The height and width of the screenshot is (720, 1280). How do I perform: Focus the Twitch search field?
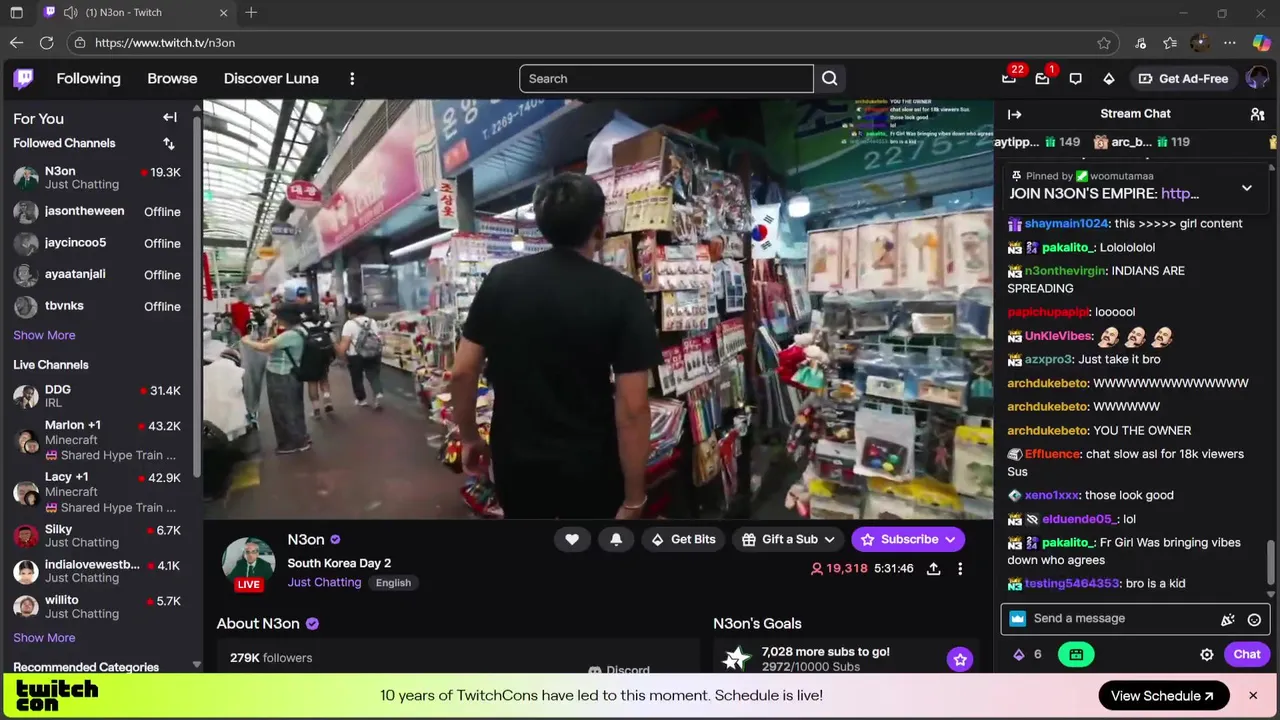click(x=666, y=79)
